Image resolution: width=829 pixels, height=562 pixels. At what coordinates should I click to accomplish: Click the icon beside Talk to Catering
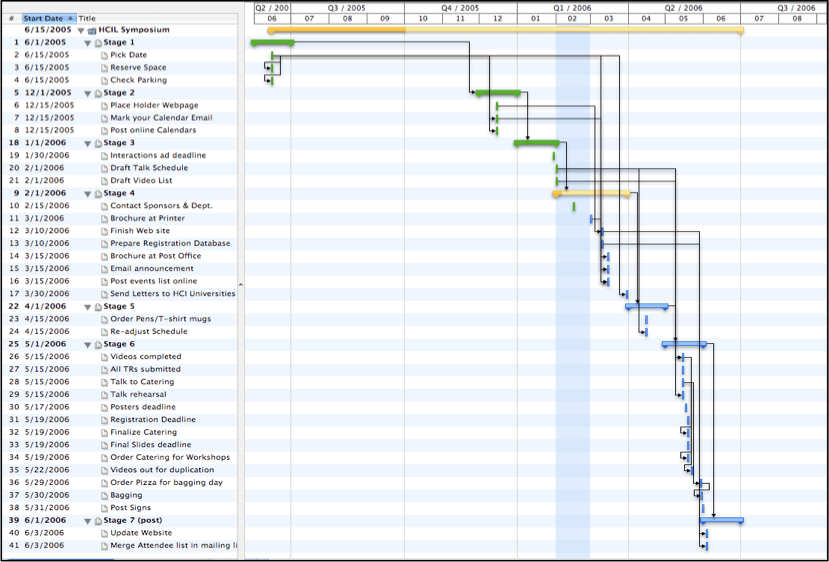pos(104,383)
